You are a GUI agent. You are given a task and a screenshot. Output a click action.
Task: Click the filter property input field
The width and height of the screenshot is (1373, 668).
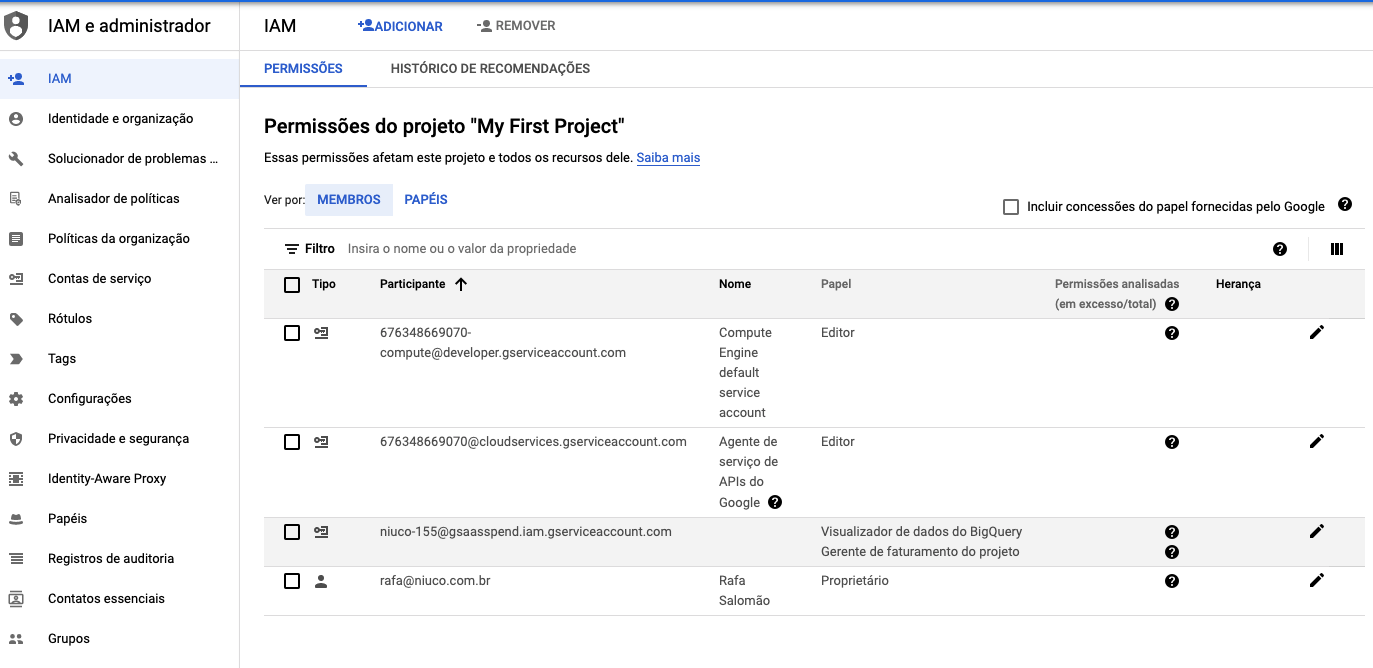[800, 249]
